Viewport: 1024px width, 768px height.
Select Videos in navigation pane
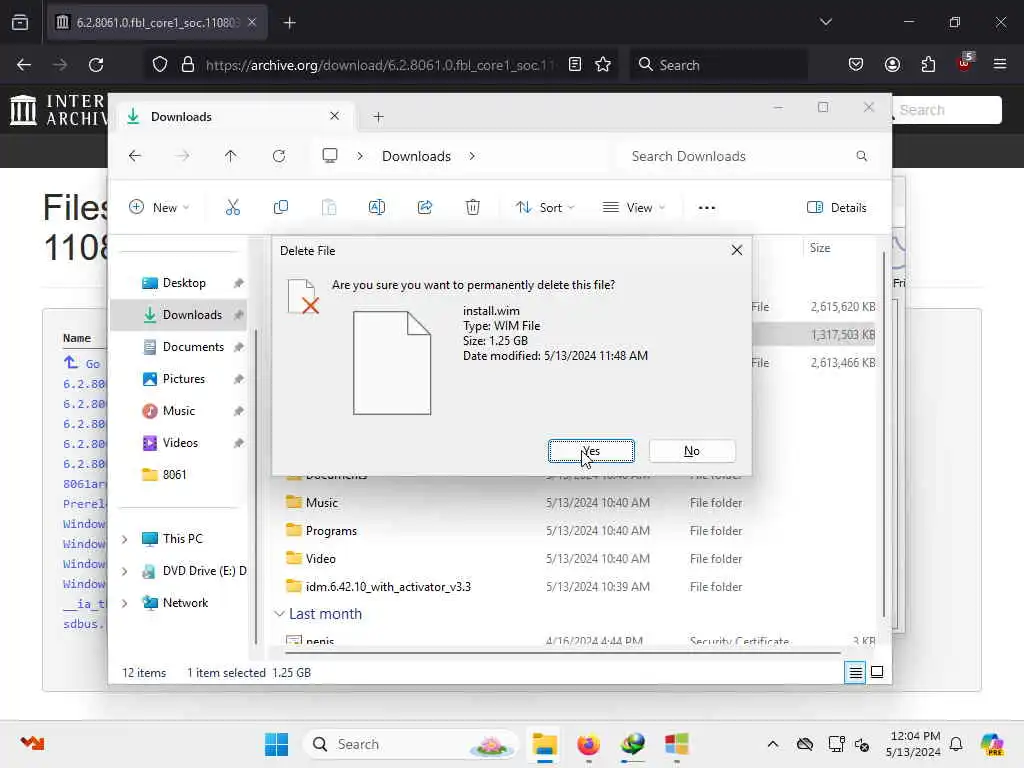point(180,443)
